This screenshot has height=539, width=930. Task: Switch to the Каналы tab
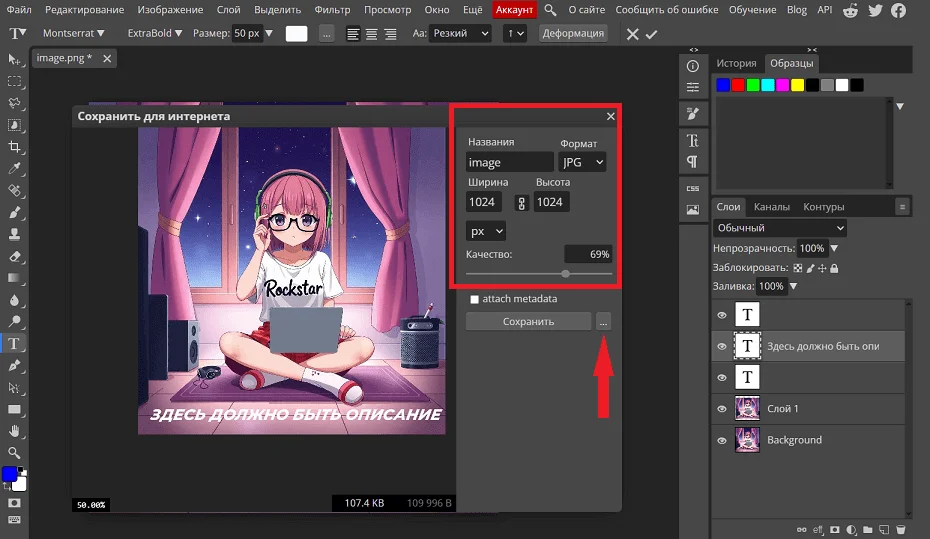pos(771,207)
